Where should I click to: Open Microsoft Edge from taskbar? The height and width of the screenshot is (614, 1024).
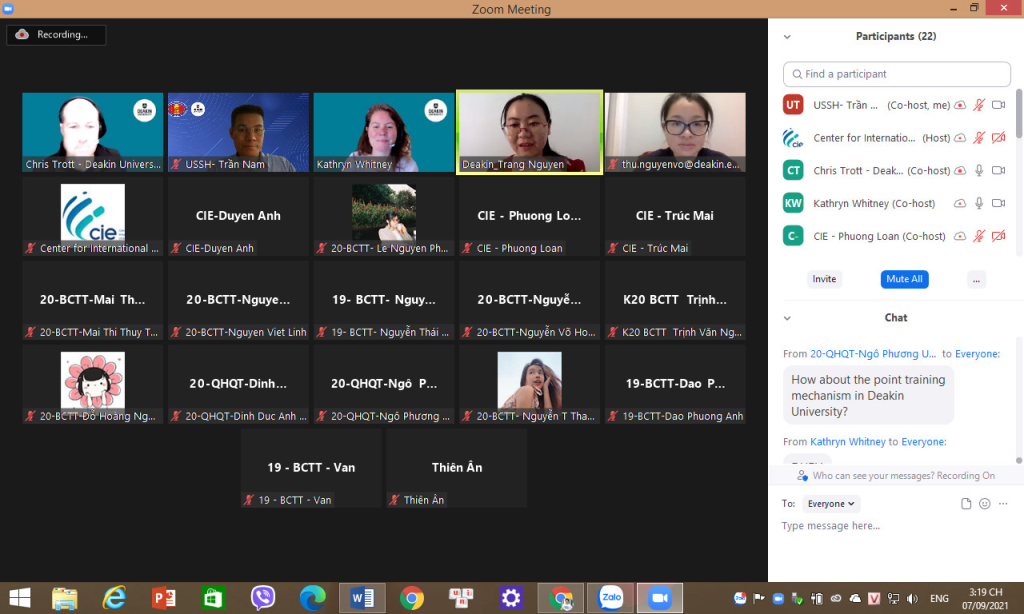[x=312, y=598]
